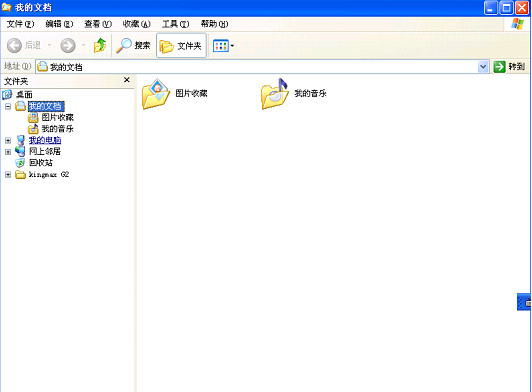Close the Folders pane with X

coord(127,80)
